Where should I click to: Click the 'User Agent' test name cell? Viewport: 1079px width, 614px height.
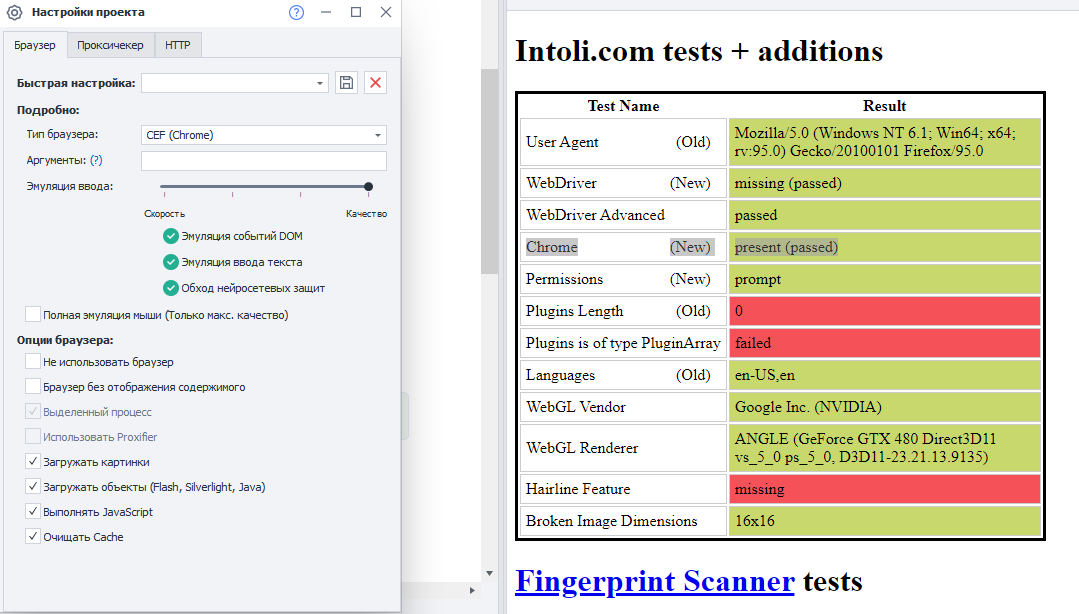tap(623, 142)
